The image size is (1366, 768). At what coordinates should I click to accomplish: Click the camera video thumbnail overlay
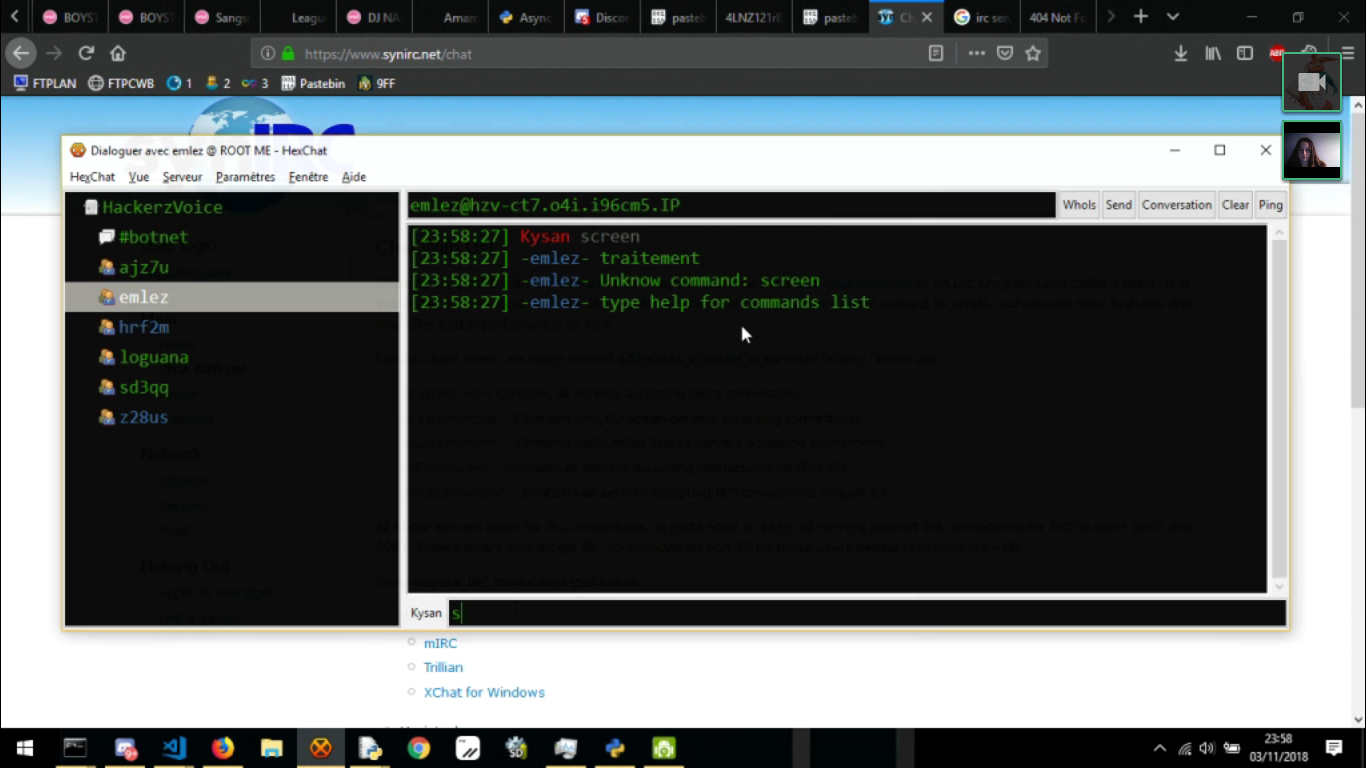(x=1312, y=81)
